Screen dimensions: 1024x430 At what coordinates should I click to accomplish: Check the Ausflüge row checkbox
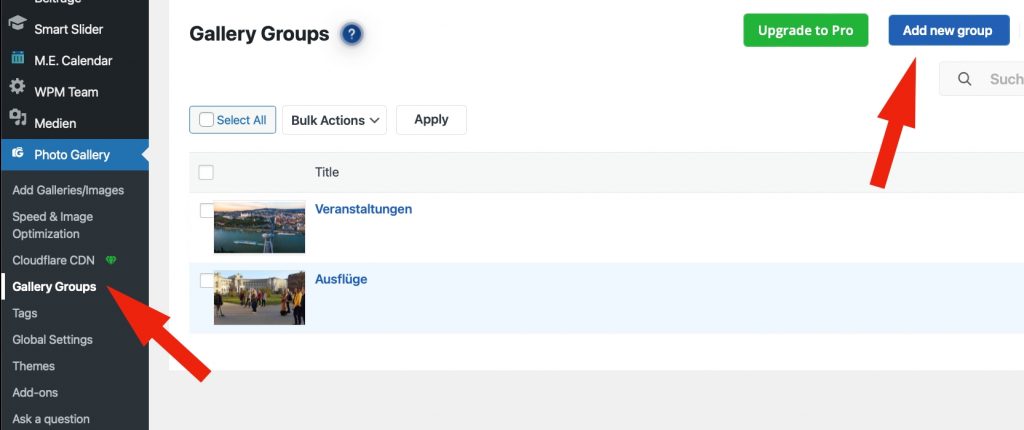[206, 281]
